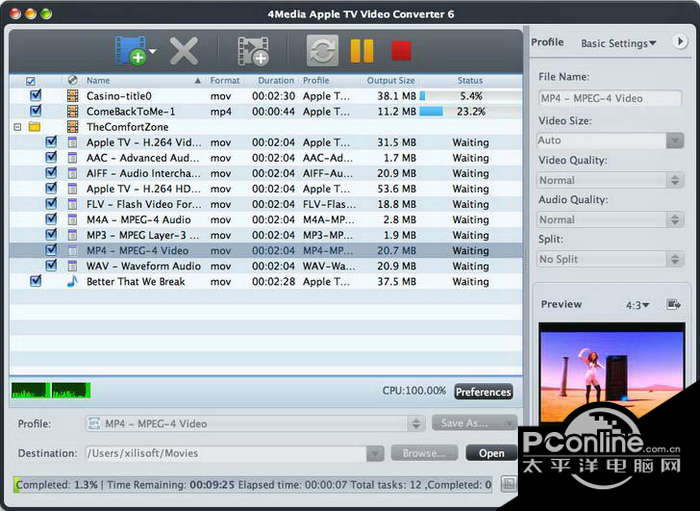Click the music note icon beside Better That We Break
The image size is (700, 511).
[72, 282]
